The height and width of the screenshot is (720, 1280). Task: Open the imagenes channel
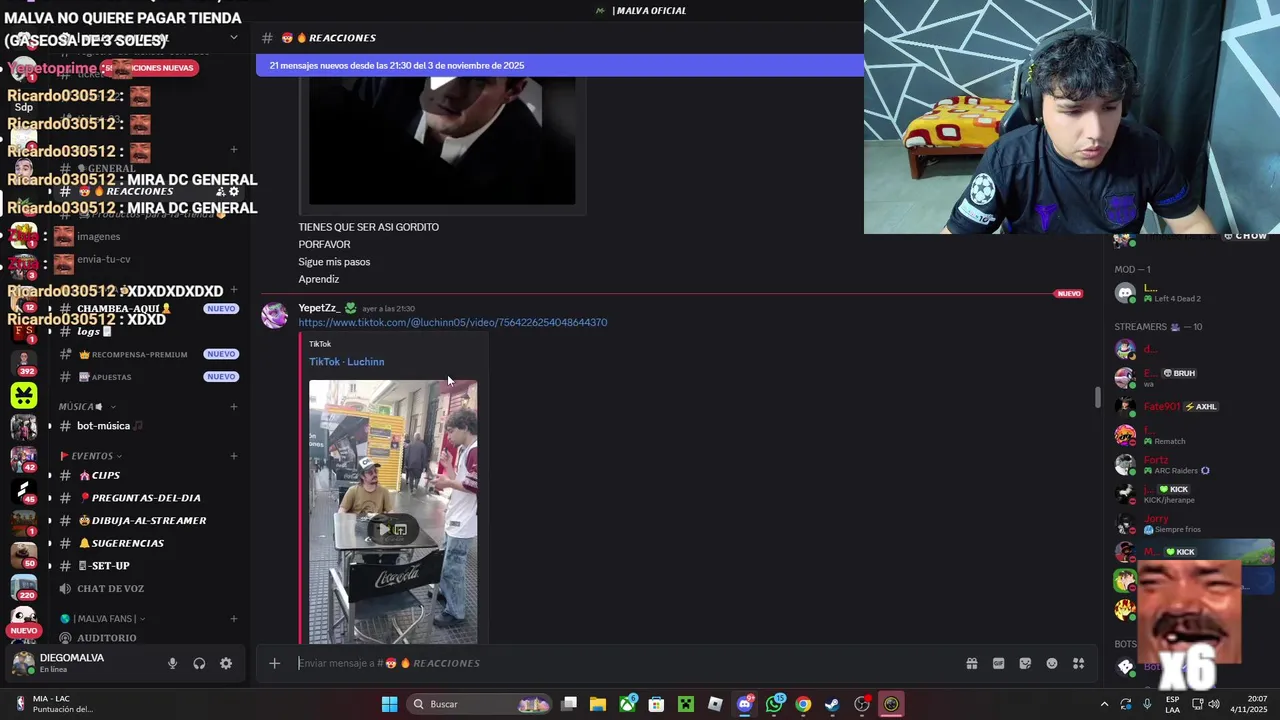[x=98, y=236]
